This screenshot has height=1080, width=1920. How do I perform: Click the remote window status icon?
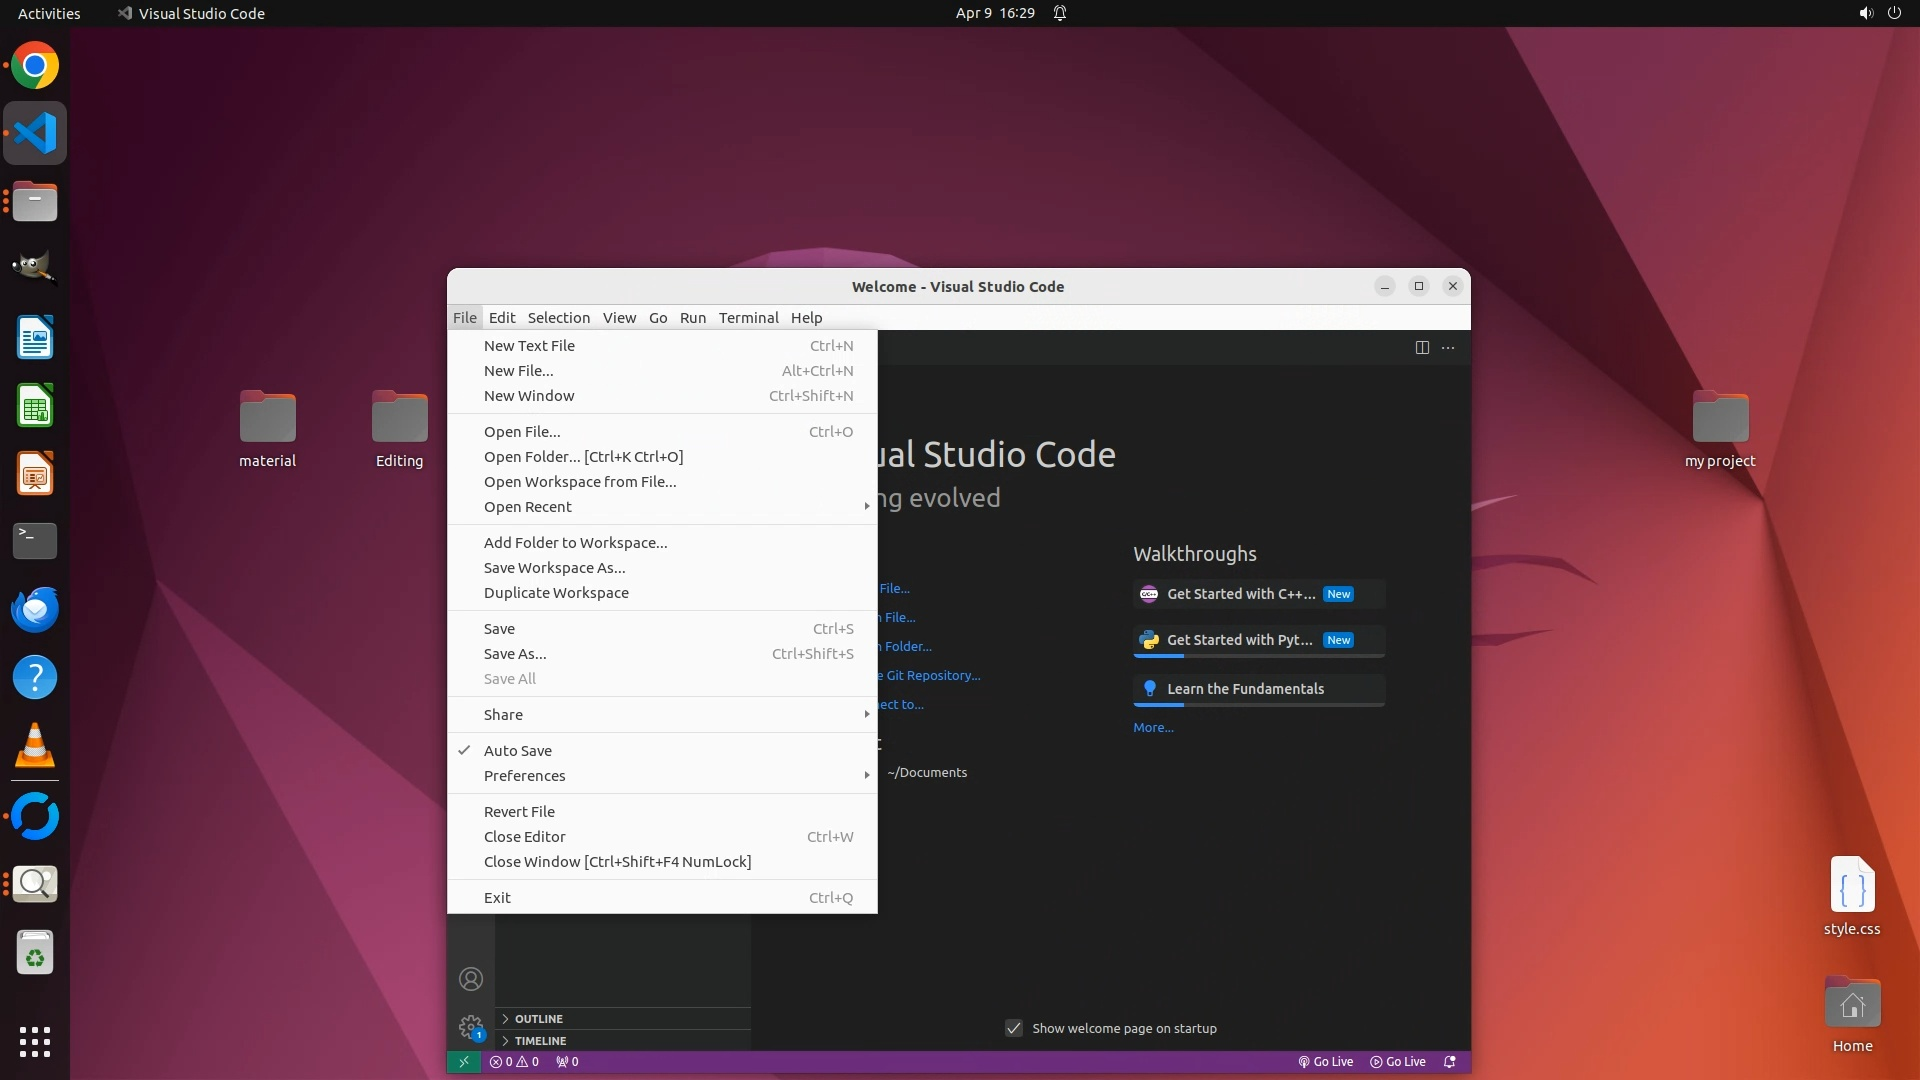tap(463, 1062)
